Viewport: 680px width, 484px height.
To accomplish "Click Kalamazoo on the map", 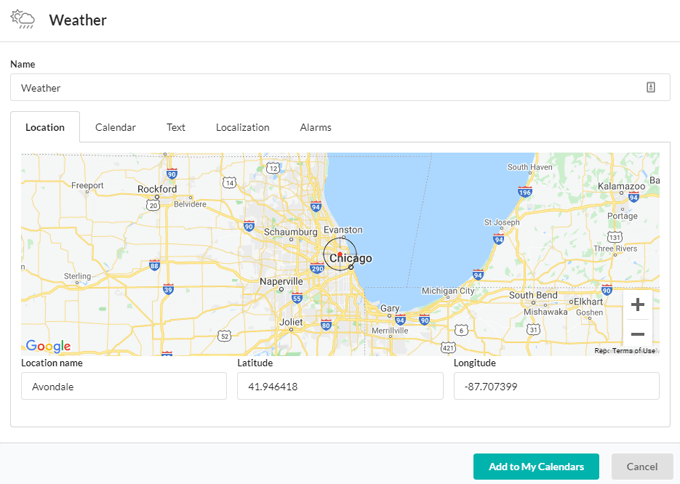I will click(x=622, y=186).
